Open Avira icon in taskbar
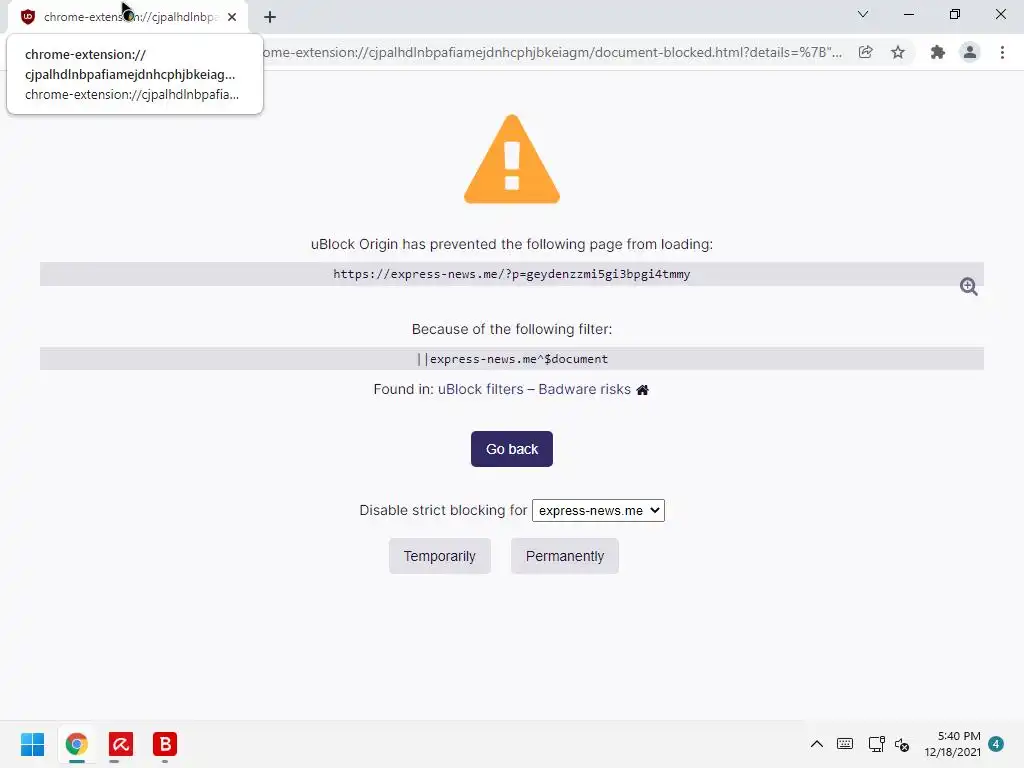This screenshot has width=1024, height=768. tap(121, 744)
